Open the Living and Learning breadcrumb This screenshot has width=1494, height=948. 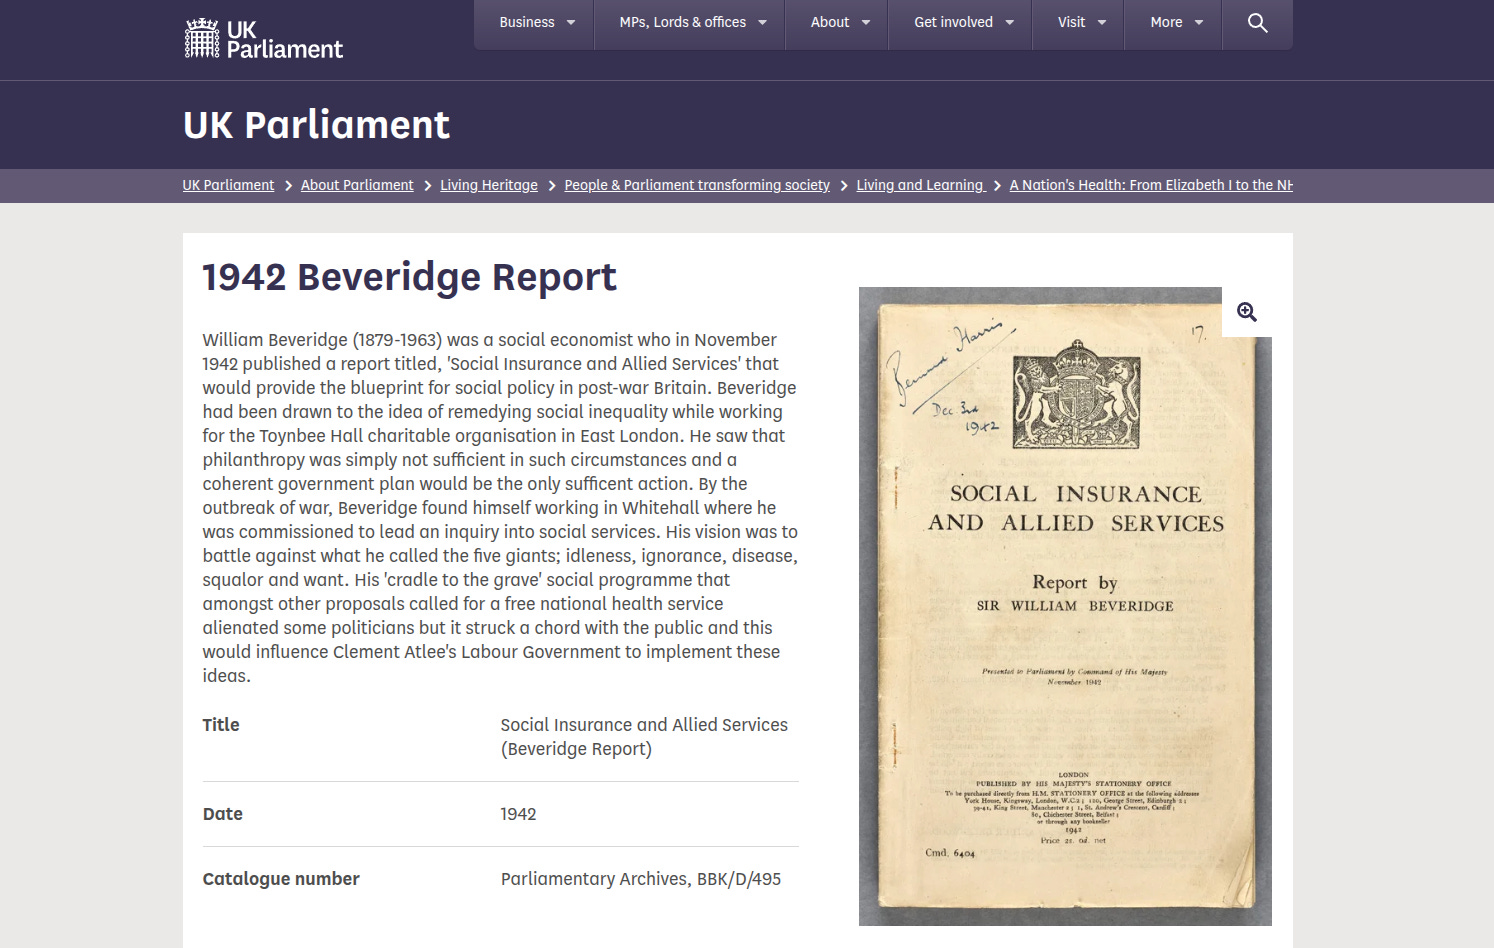[921, 185]
